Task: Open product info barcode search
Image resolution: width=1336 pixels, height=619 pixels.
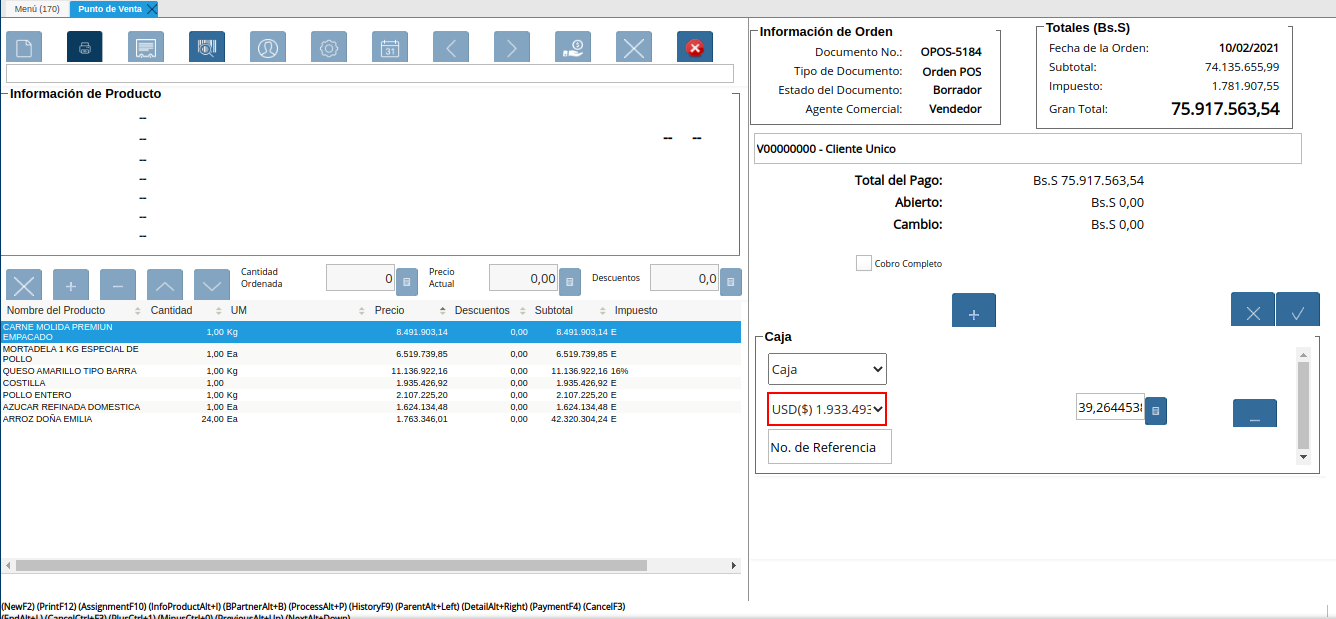Action: click(x=207, y=47)
